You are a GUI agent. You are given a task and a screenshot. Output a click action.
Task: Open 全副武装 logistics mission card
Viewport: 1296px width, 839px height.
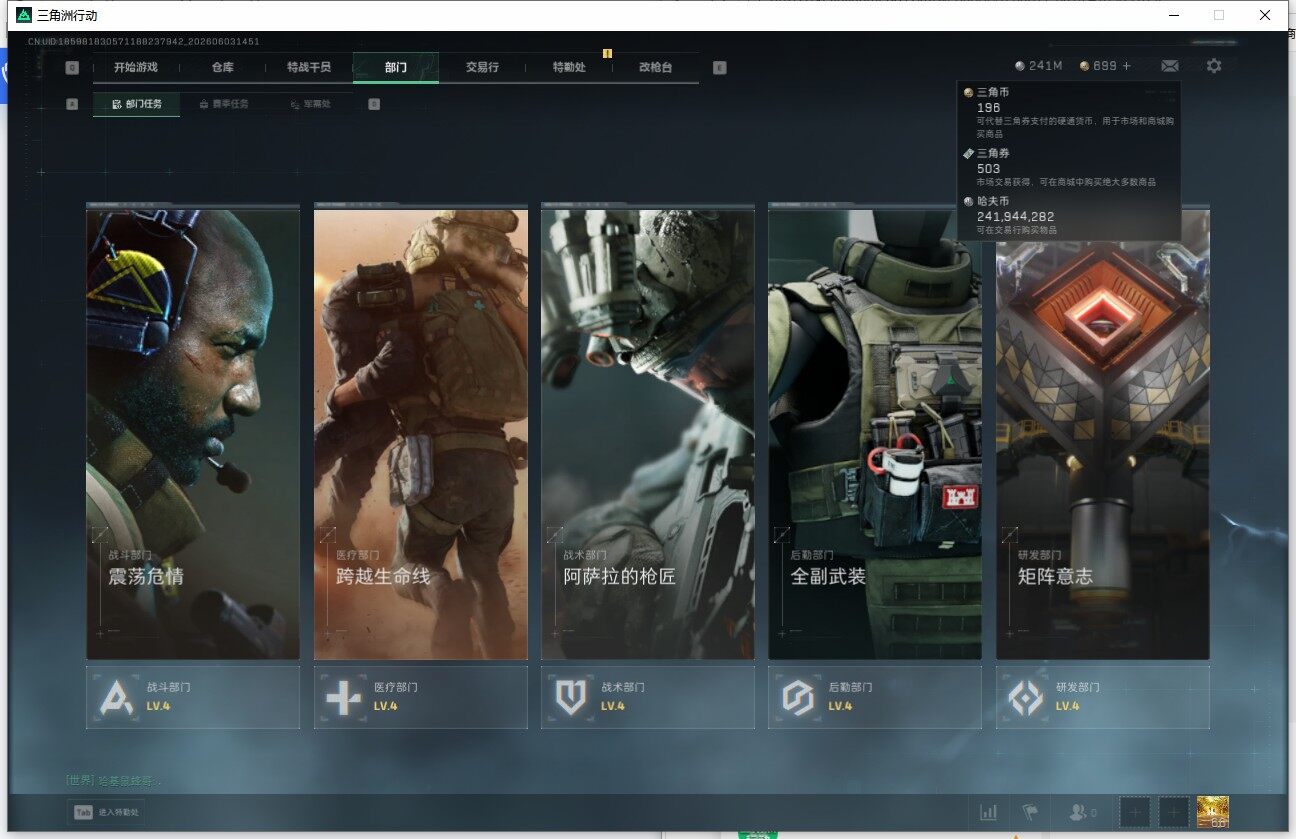[875, 434]
